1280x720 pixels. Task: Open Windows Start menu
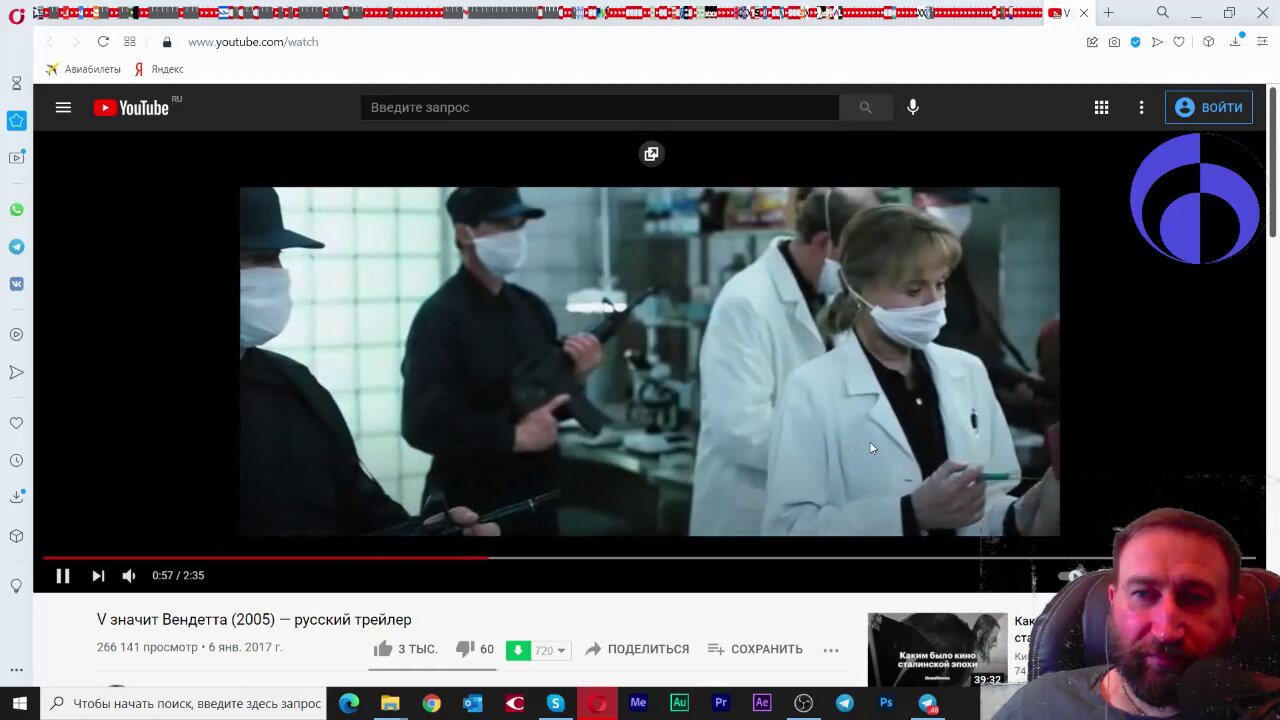(19, 703)
